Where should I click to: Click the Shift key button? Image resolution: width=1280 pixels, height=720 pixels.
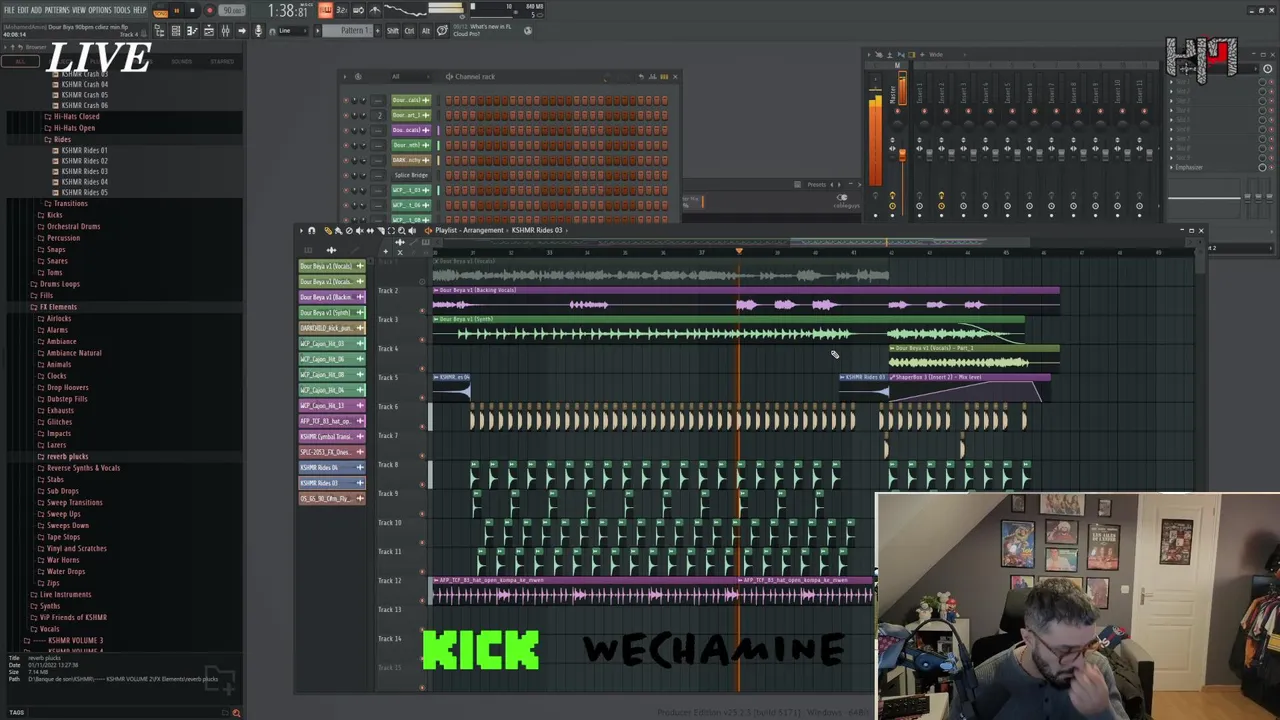click(392, 31)
